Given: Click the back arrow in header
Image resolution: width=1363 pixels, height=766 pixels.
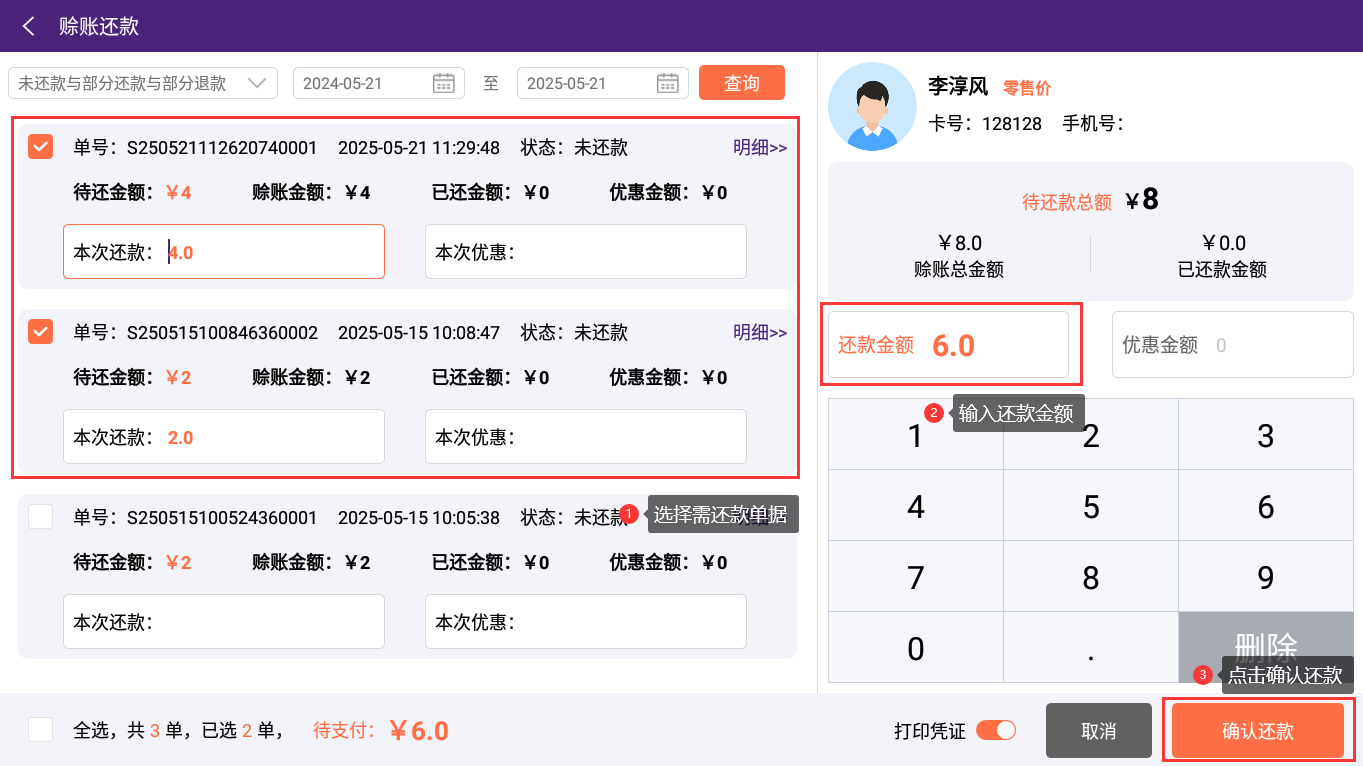Looking at the screenshot, I should pyautogui.click(x=29, y=26).
